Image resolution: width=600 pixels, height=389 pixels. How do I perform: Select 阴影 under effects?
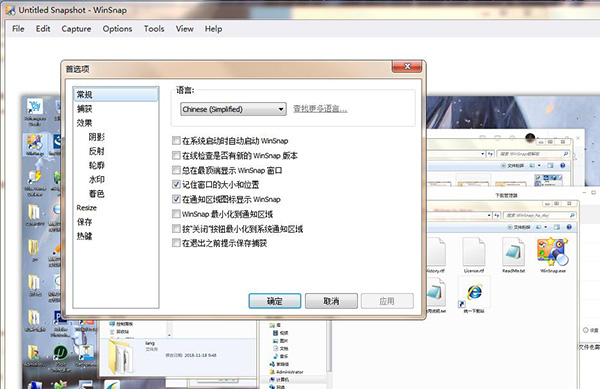[x=96, y=137]
